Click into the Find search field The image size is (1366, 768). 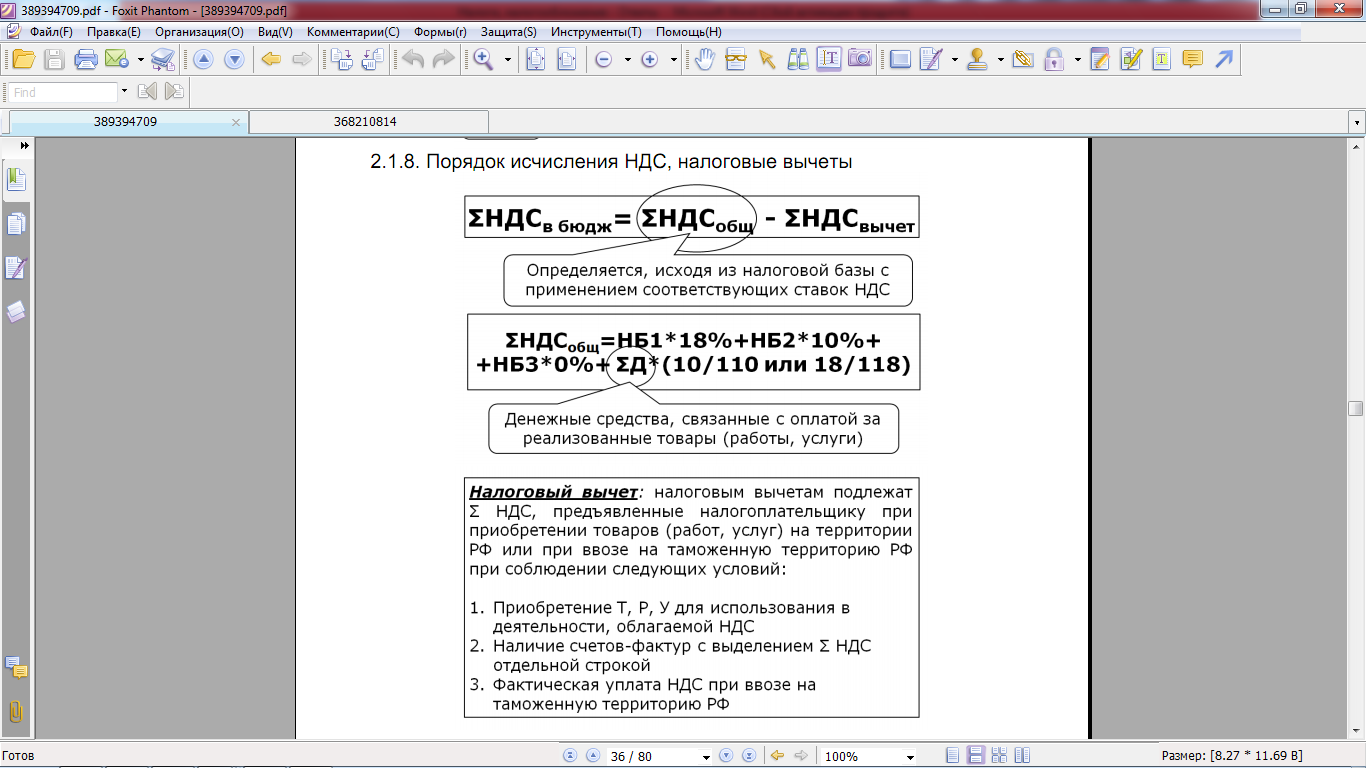pyautogui.click(x=63, y=92)
